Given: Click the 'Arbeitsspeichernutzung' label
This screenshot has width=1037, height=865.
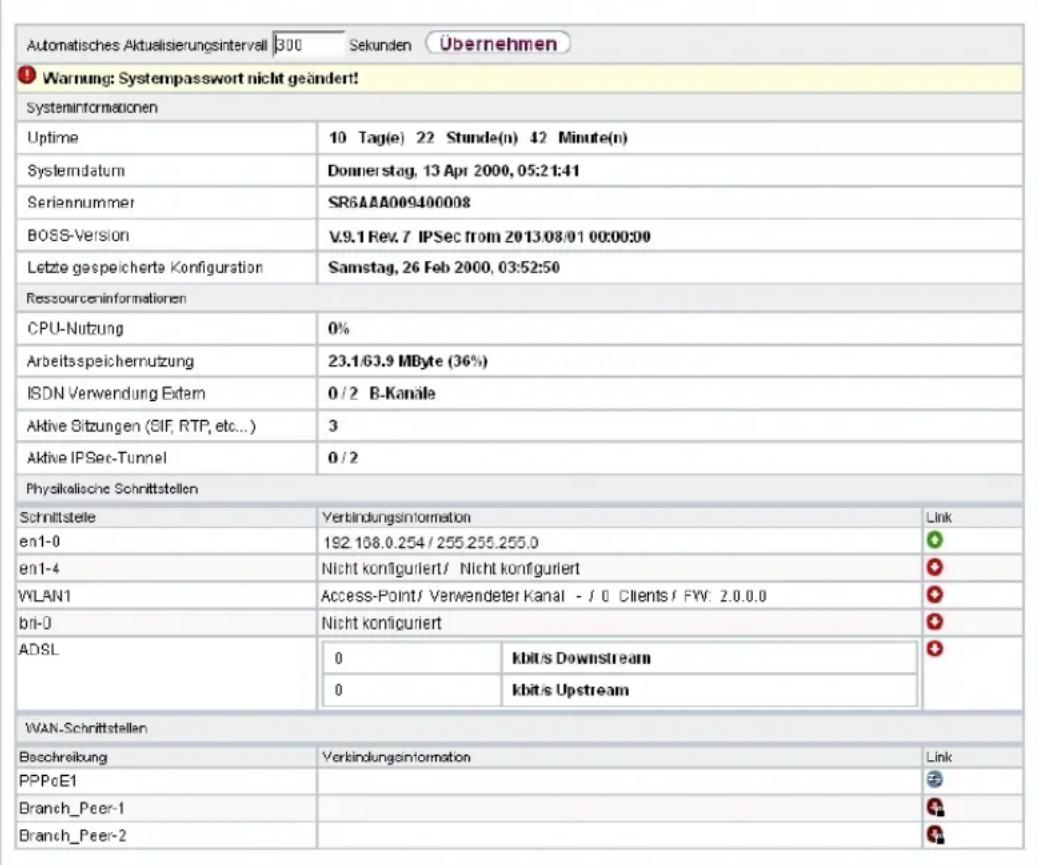Looking at the screenshot, I should coord(110,361).
